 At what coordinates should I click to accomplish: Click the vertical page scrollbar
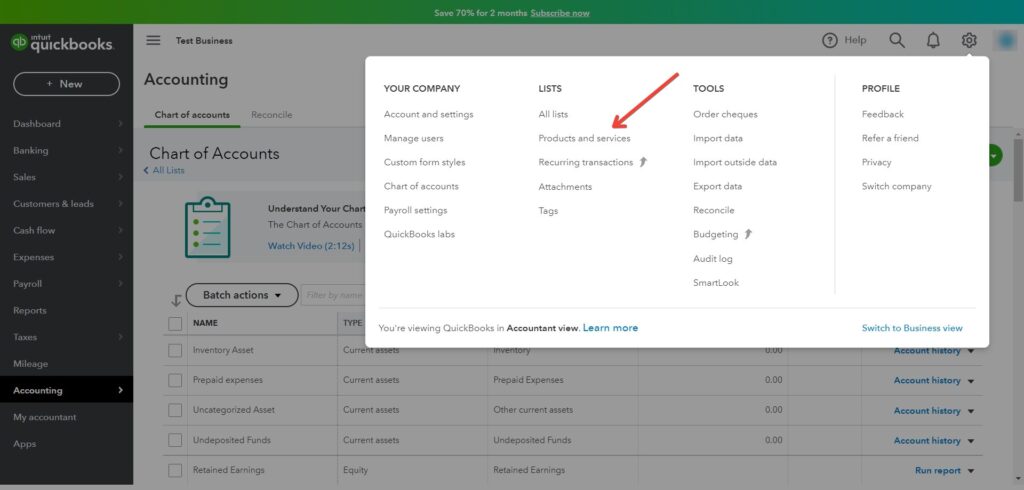[x=1018, y=170]
